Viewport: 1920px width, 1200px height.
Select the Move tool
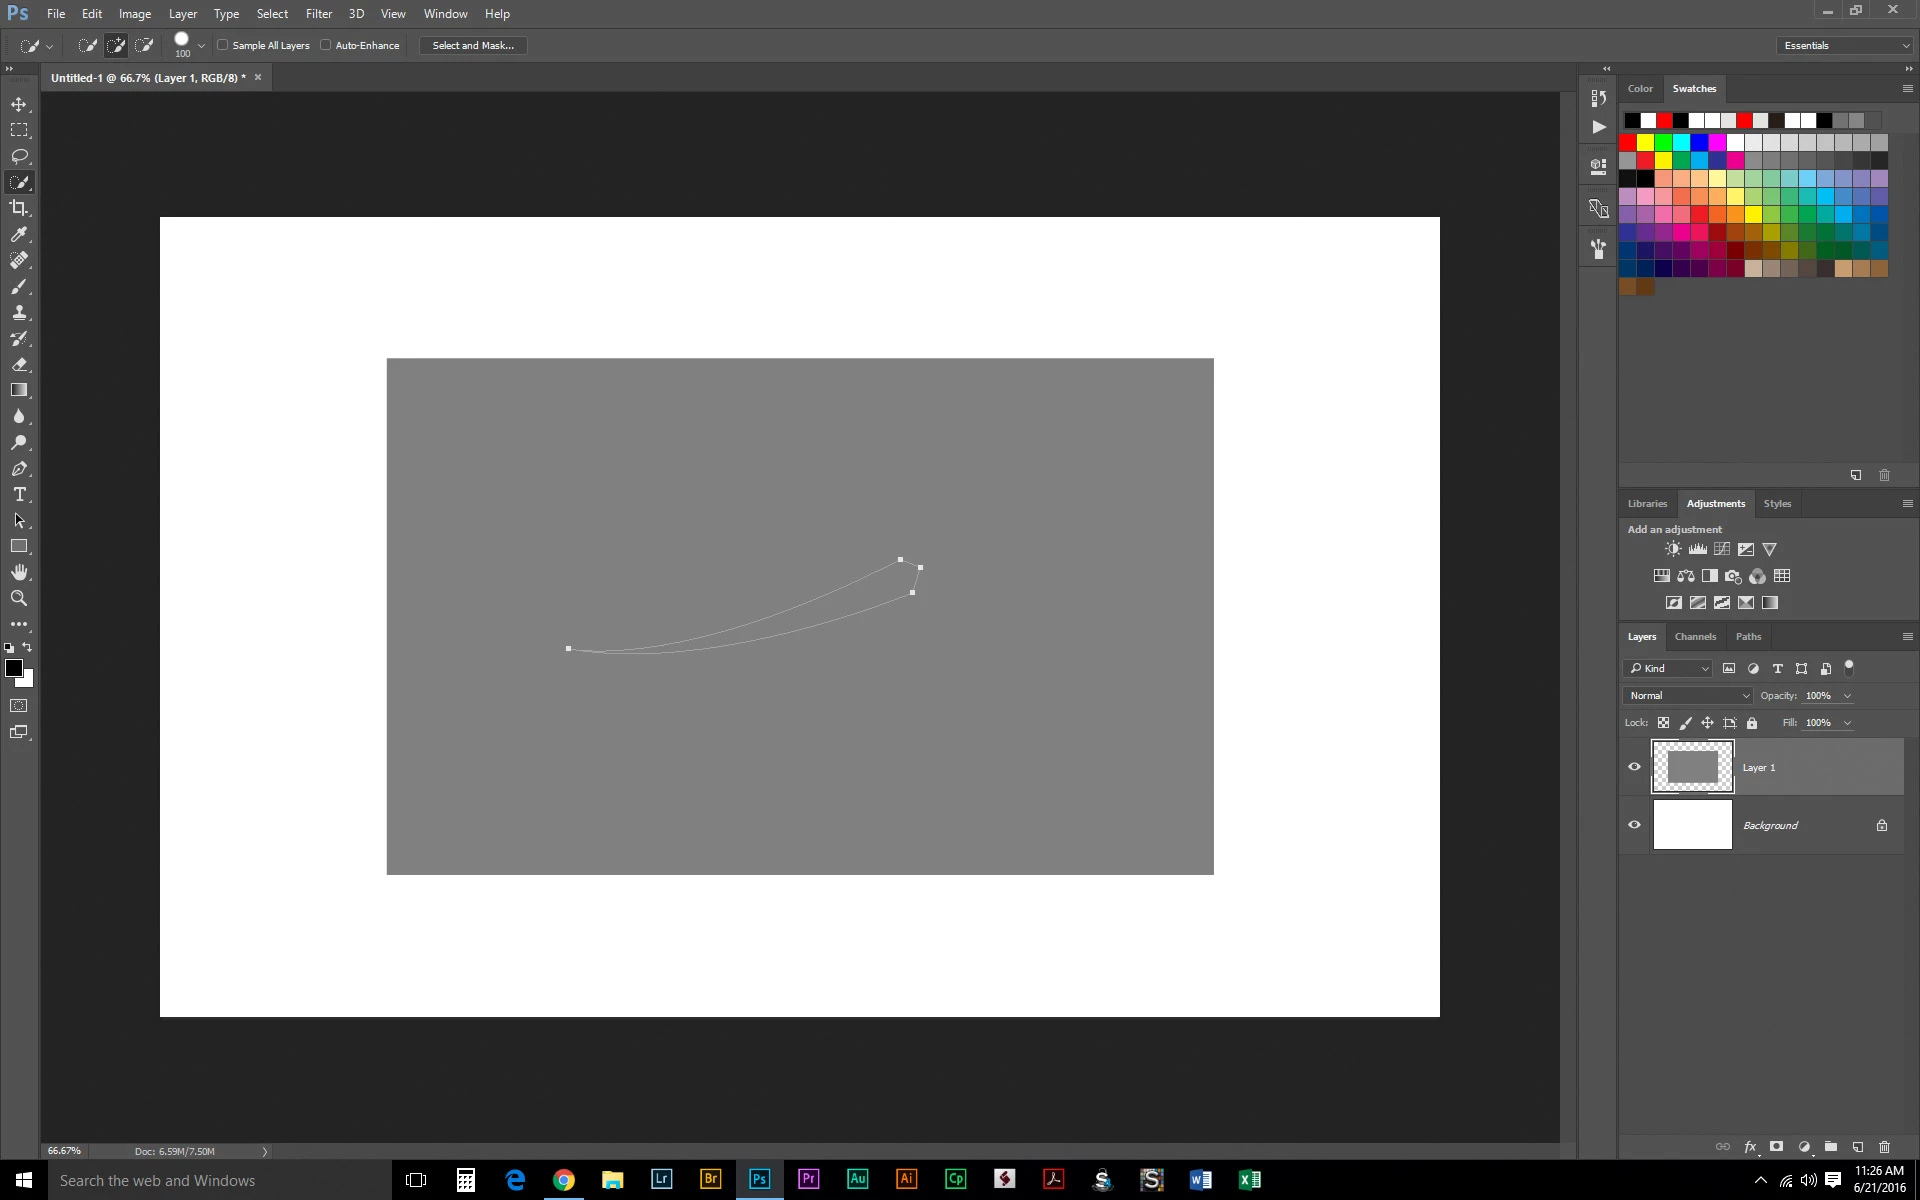[19, 104]
